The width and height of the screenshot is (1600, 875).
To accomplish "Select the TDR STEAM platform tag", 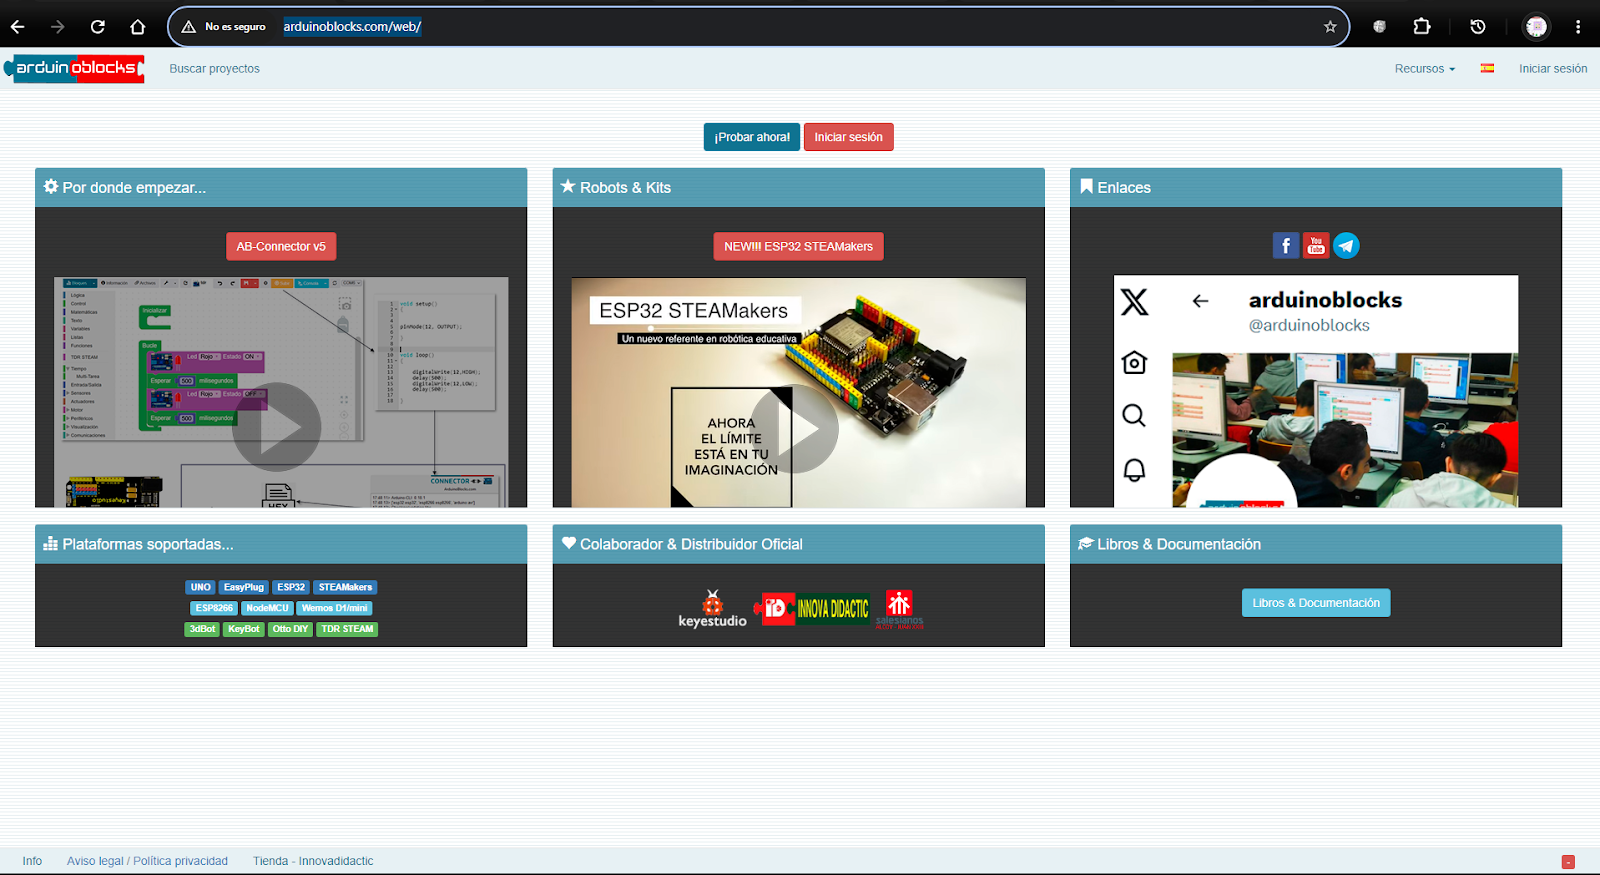I will (x=347, y=629).
